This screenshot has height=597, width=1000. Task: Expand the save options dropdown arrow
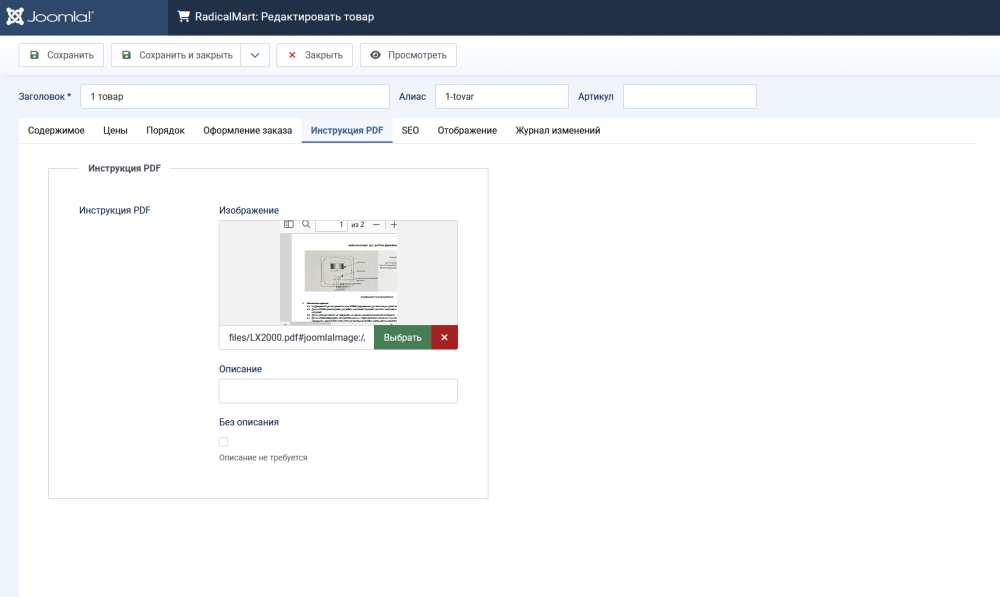(x=255, y=55)
